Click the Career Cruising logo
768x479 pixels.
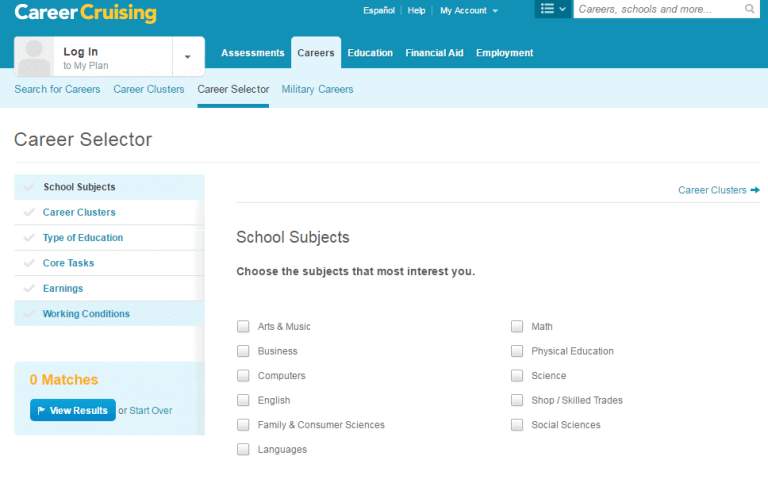click(85, 13)
